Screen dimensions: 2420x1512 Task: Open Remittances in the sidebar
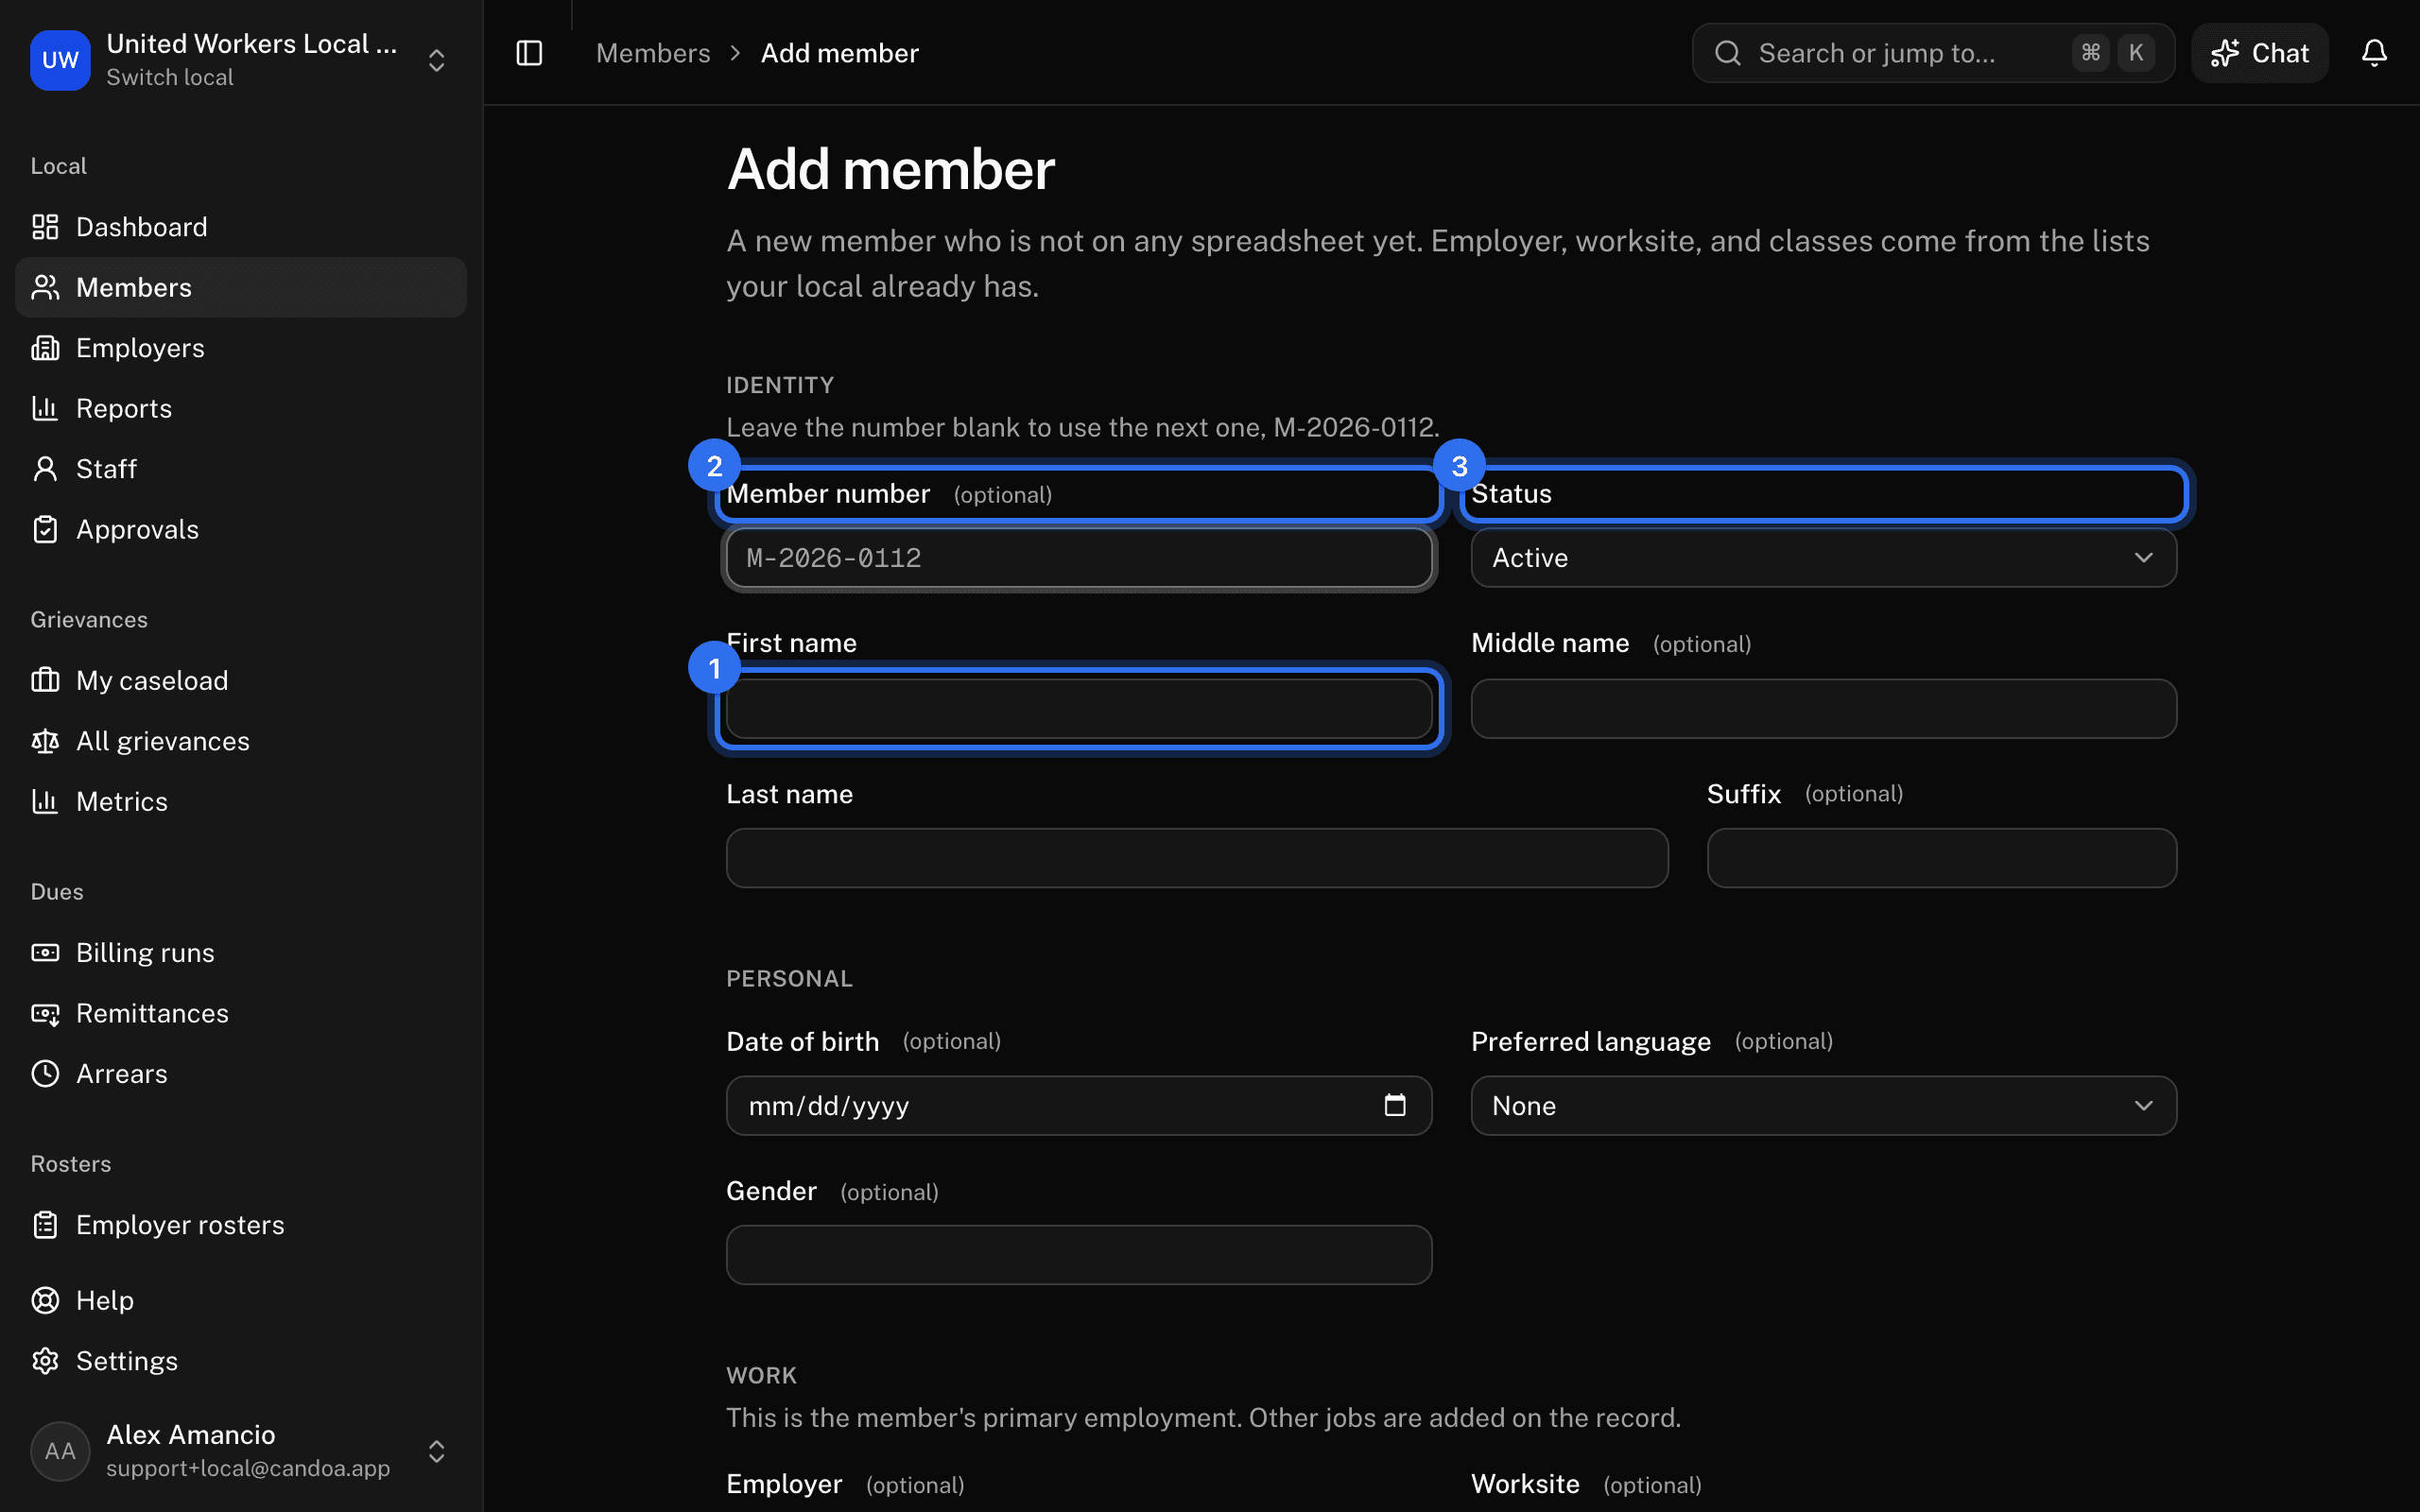pyautogui.click(x=241, y=1013)
